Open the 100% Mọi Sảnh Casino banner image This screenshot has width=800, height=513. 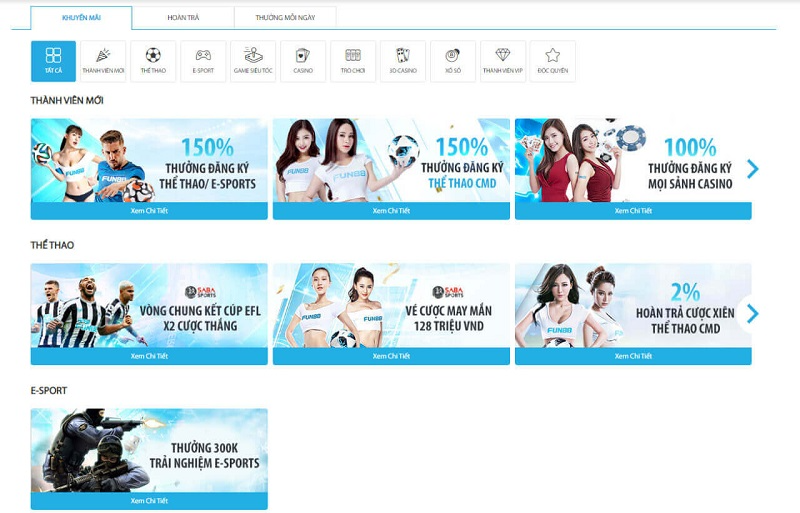coord(633,161)
